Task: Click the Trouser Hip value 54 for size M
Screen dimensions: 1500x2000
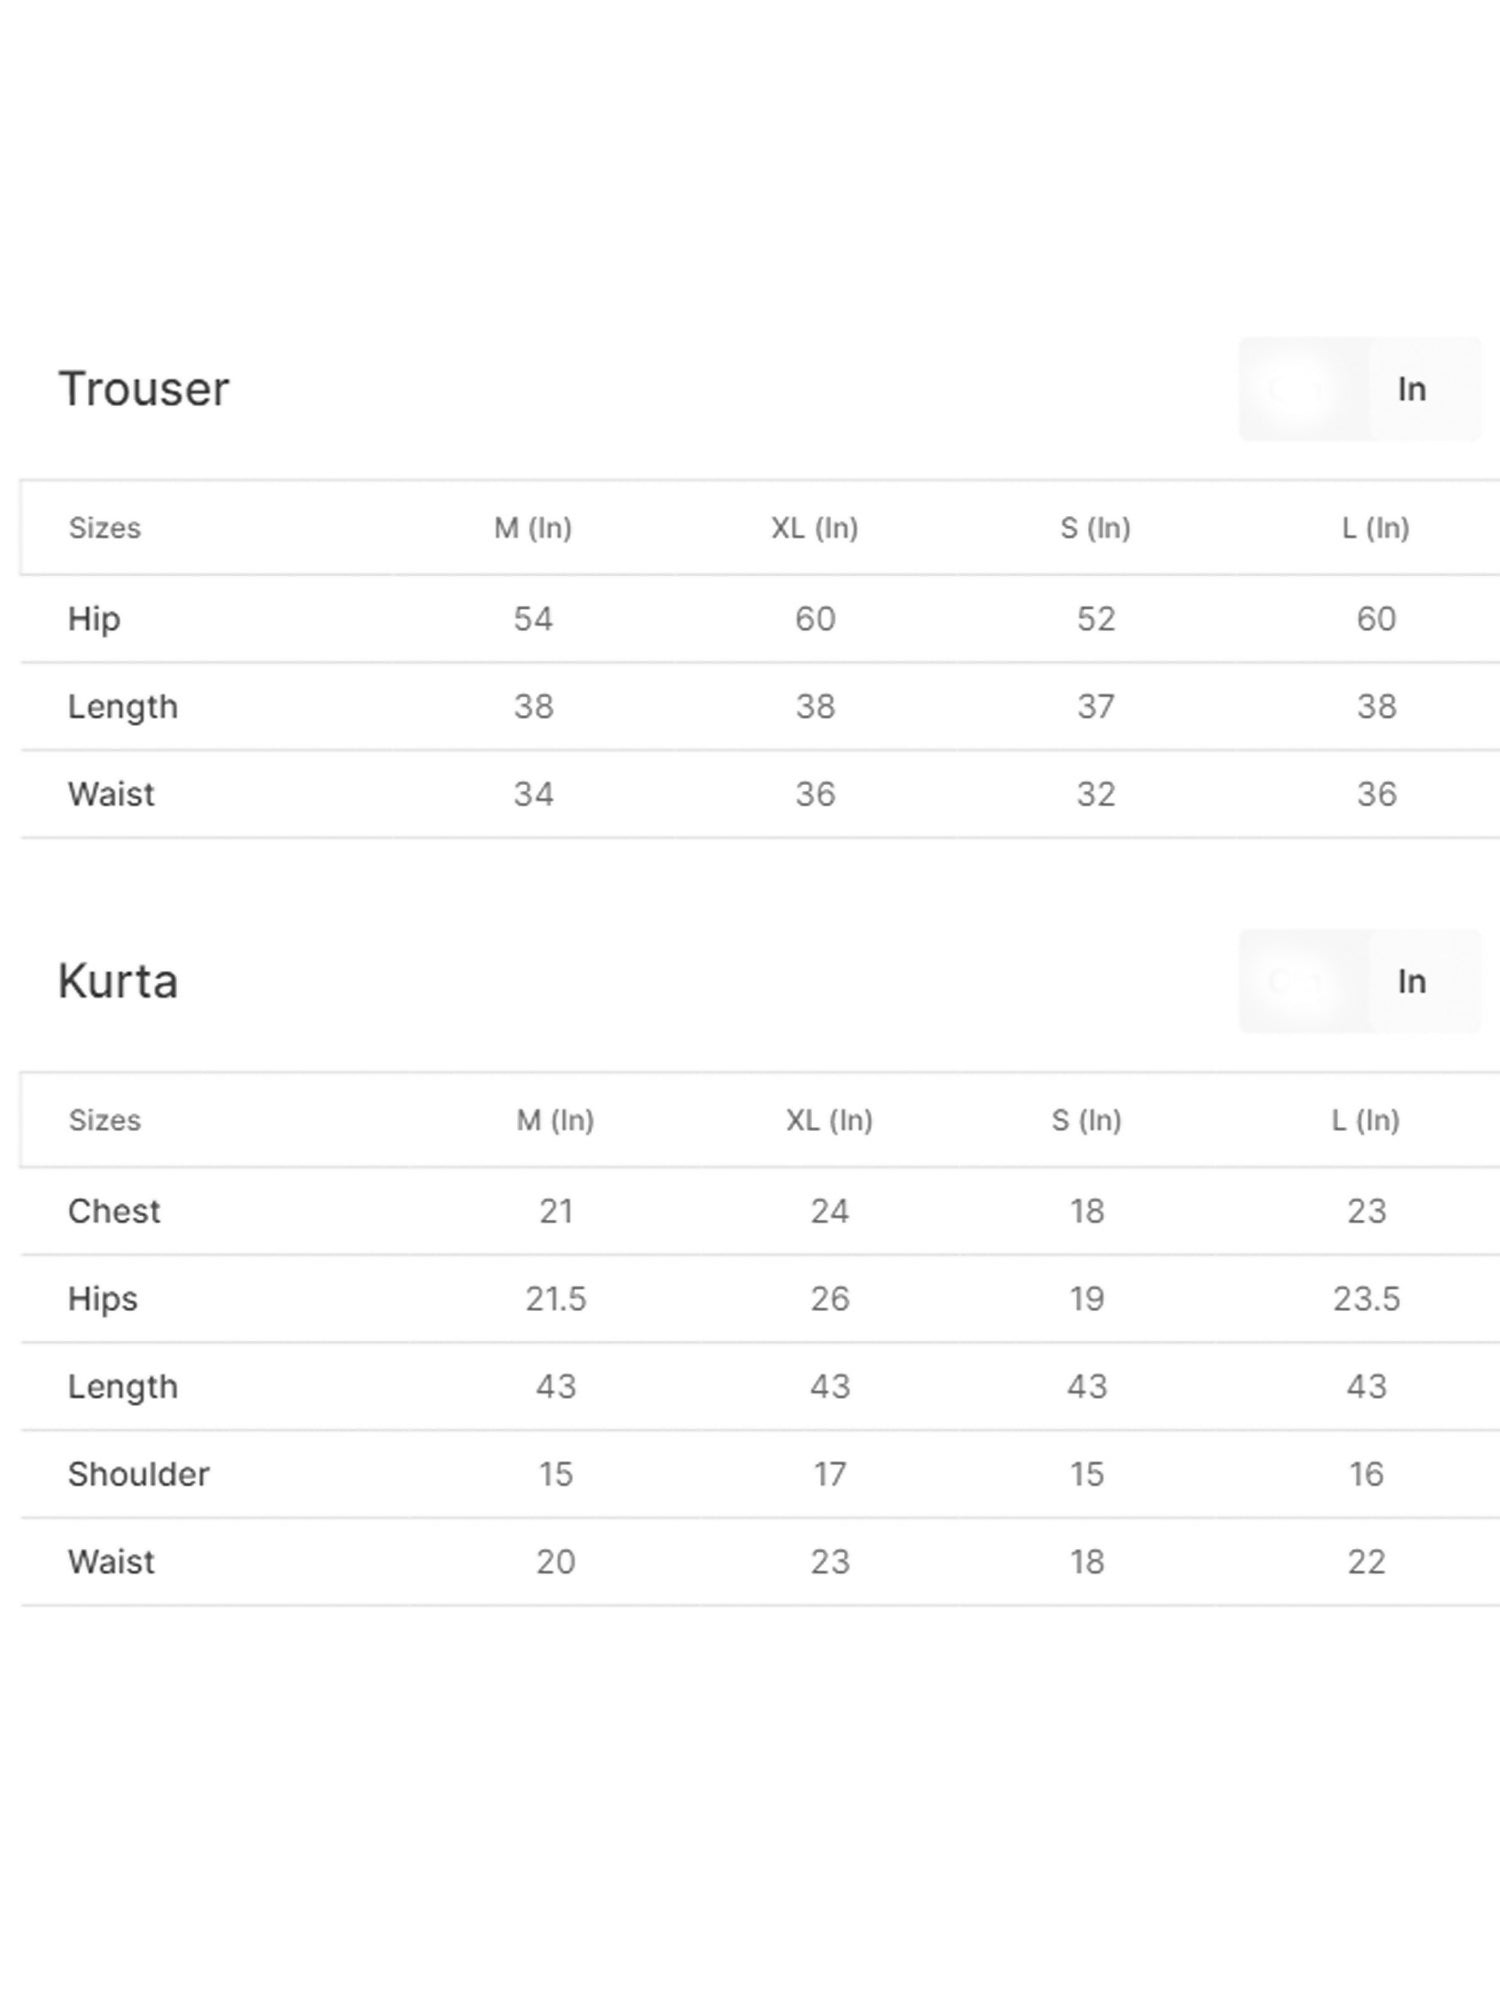Action: pyautogui.click(x=533, y=619)
